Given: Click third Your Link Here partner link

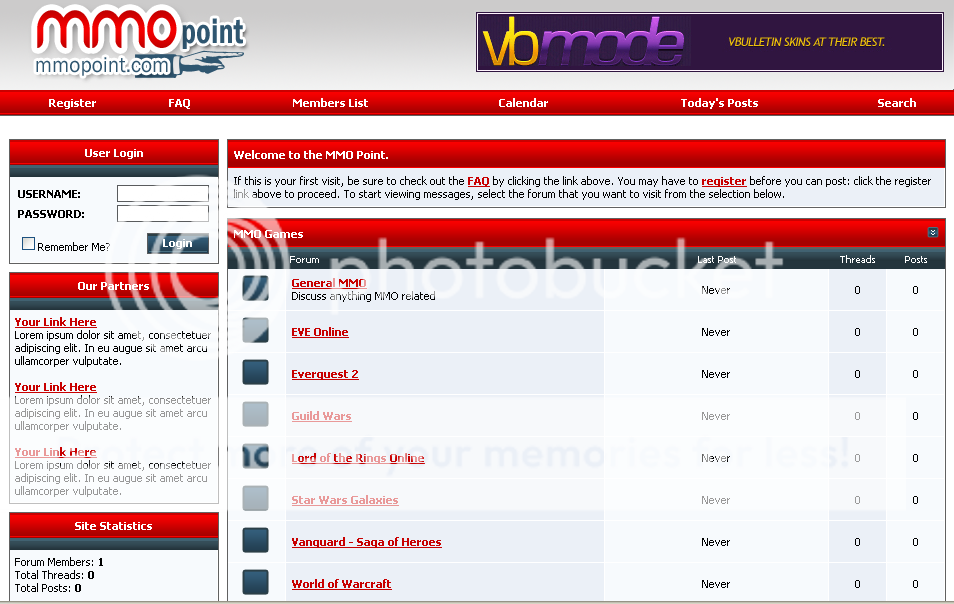Looking at the screenshot, I should coord(55,453).
